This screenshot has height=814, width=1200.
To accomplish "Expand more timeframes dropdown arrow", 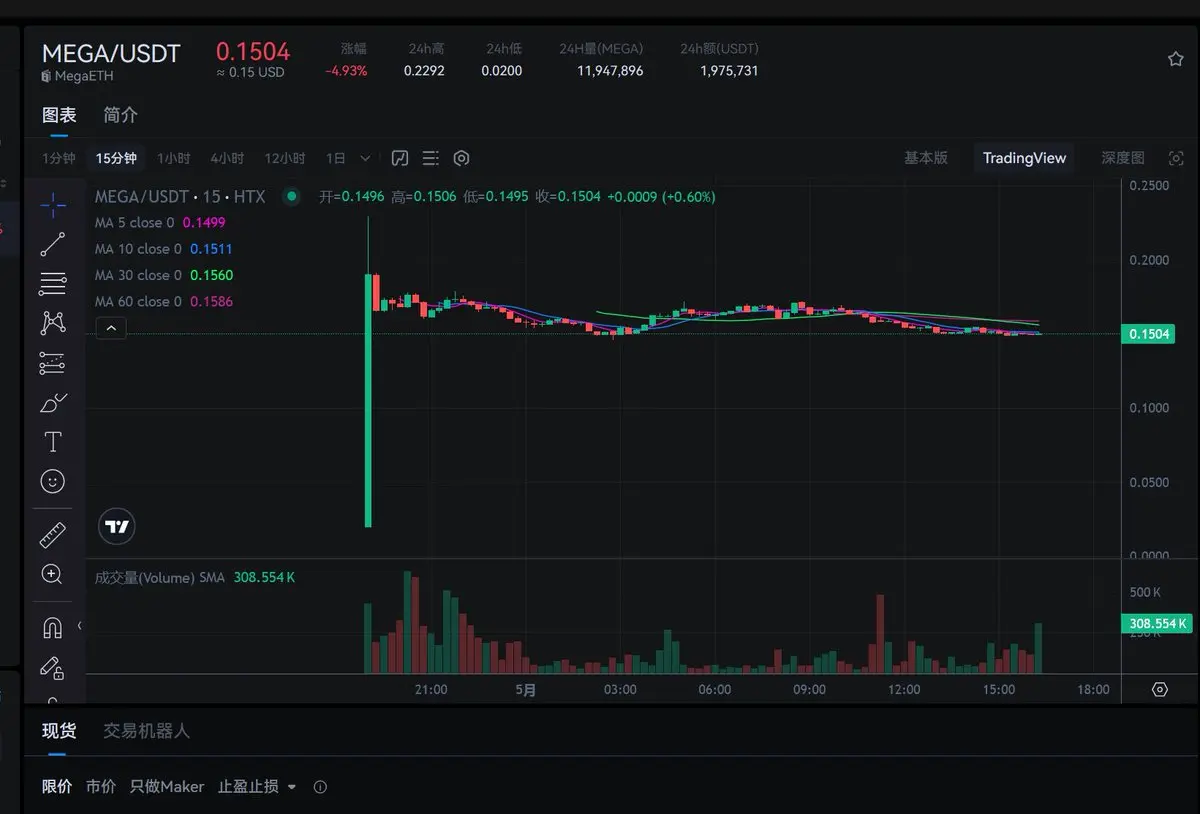I will pos(365,158).
